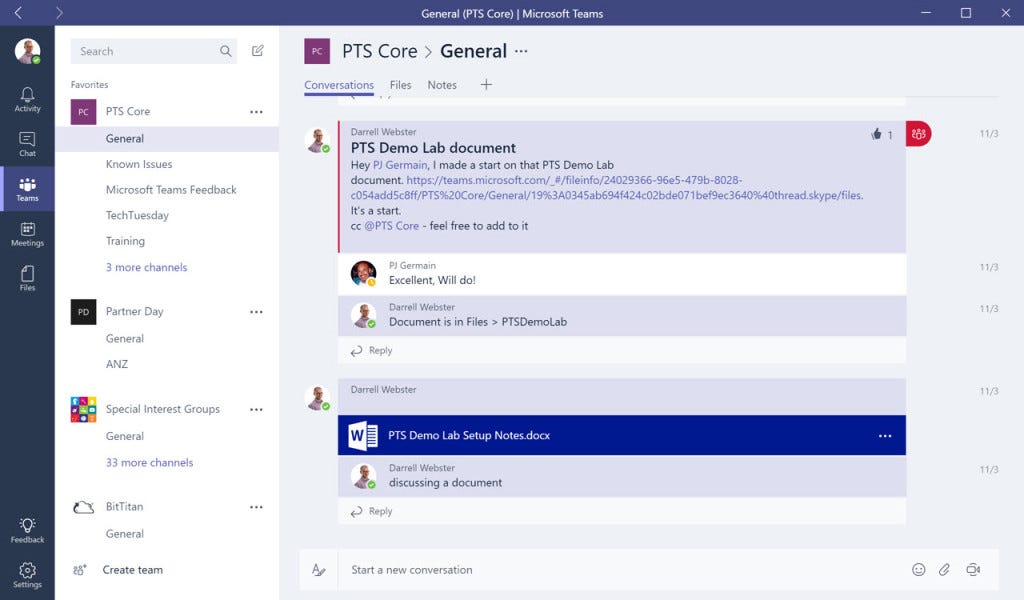This screenshot has height=600, width=1024.
Task: Click the teams.microsoft.com file link
Action: click(x=607, y=187)
